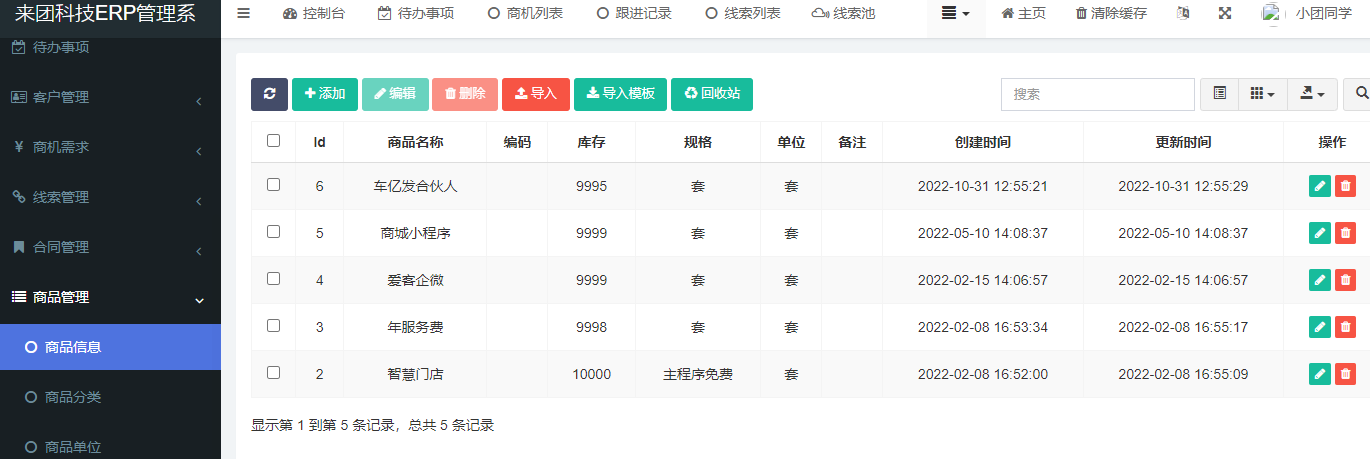Delete the 车亿发合伙人 row with trash icon
1370x459 pixels.
(x=1345, y=186)
